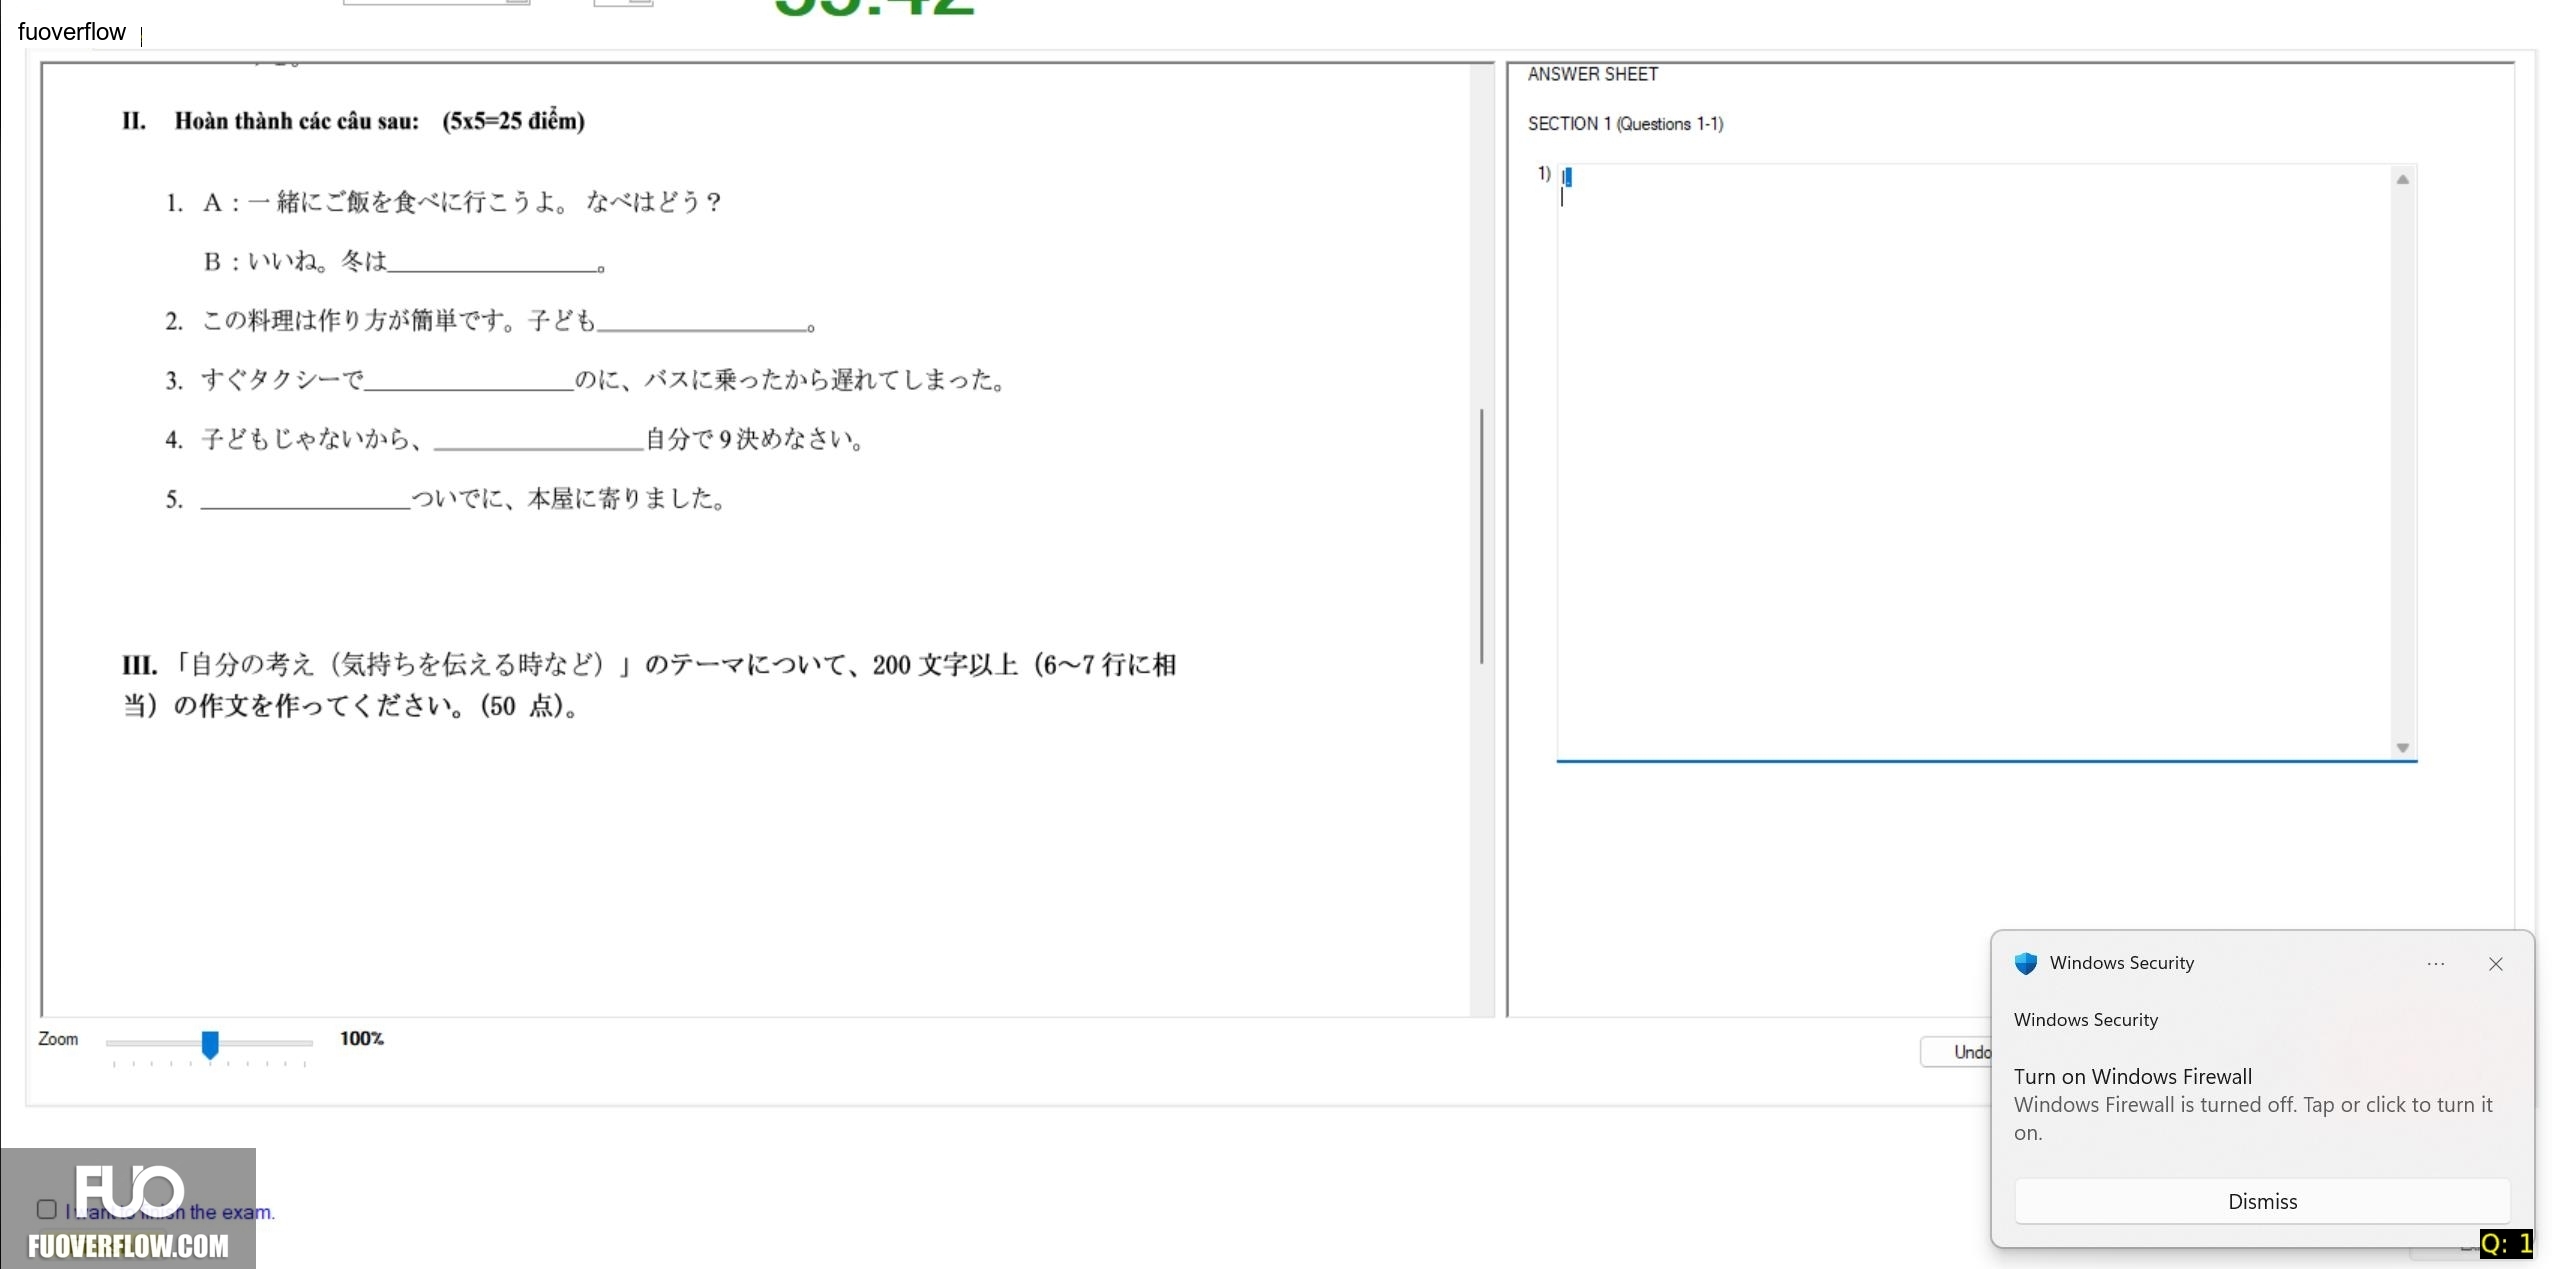Click question 4 line 子どもじゃないから
The image size is (2560, 1269).
(x=515, y=439)
